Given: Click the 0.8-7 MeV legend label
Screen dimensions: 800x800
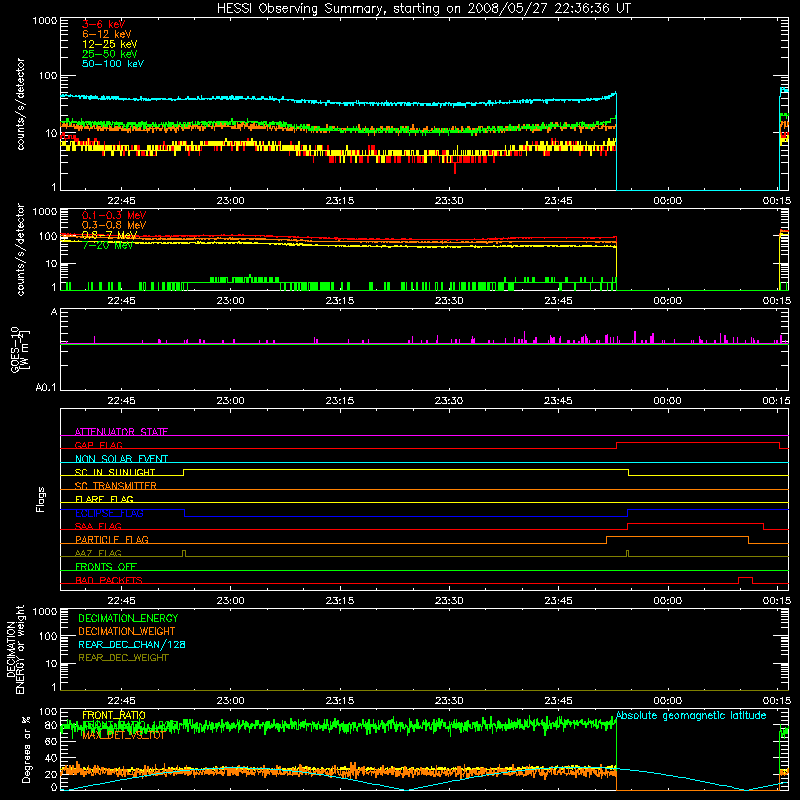Looking at the screenshot, I should click(110, 235).
